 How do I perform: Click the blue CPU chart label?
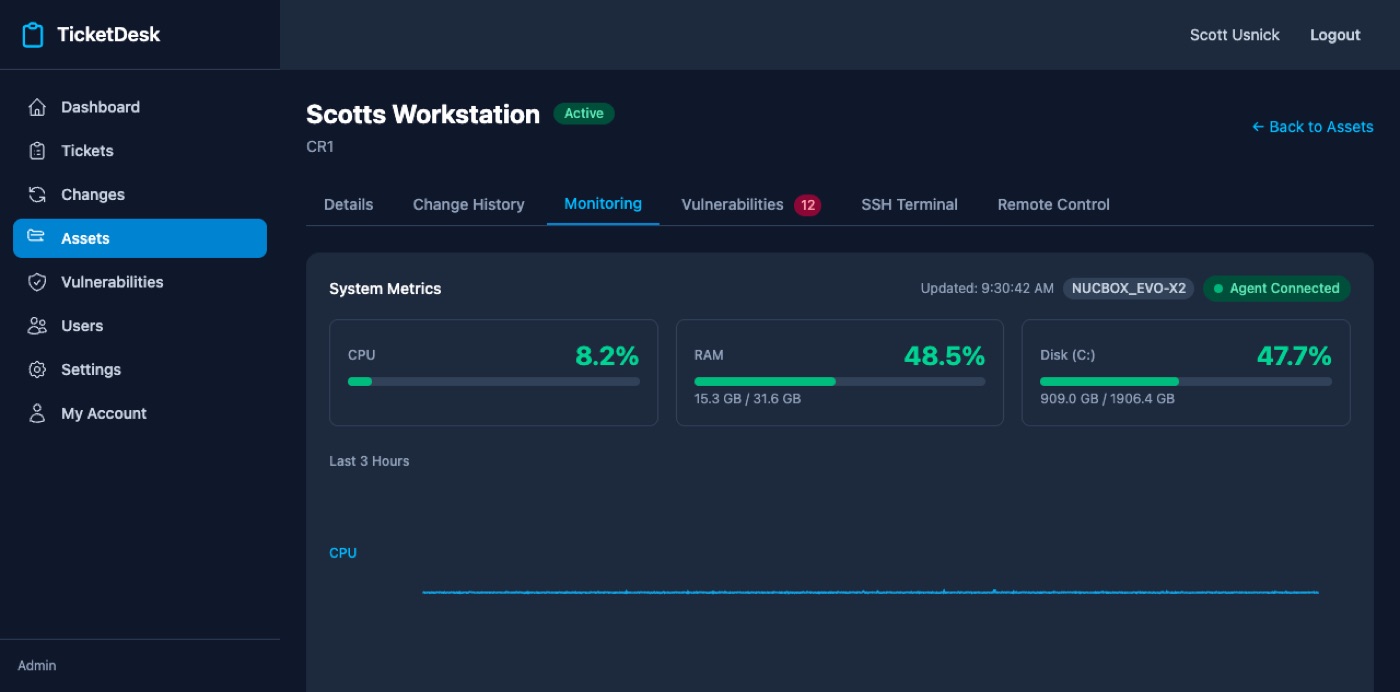(x=343, y=553)
